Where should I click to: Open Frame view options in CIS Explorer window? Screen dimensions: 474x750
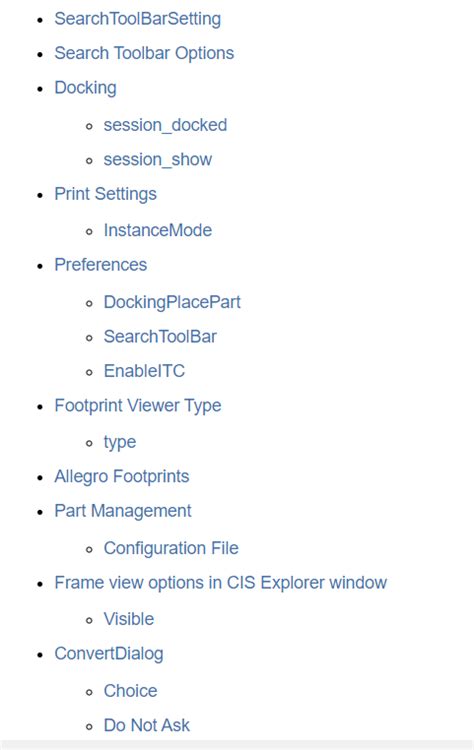[x=220, y=583]
